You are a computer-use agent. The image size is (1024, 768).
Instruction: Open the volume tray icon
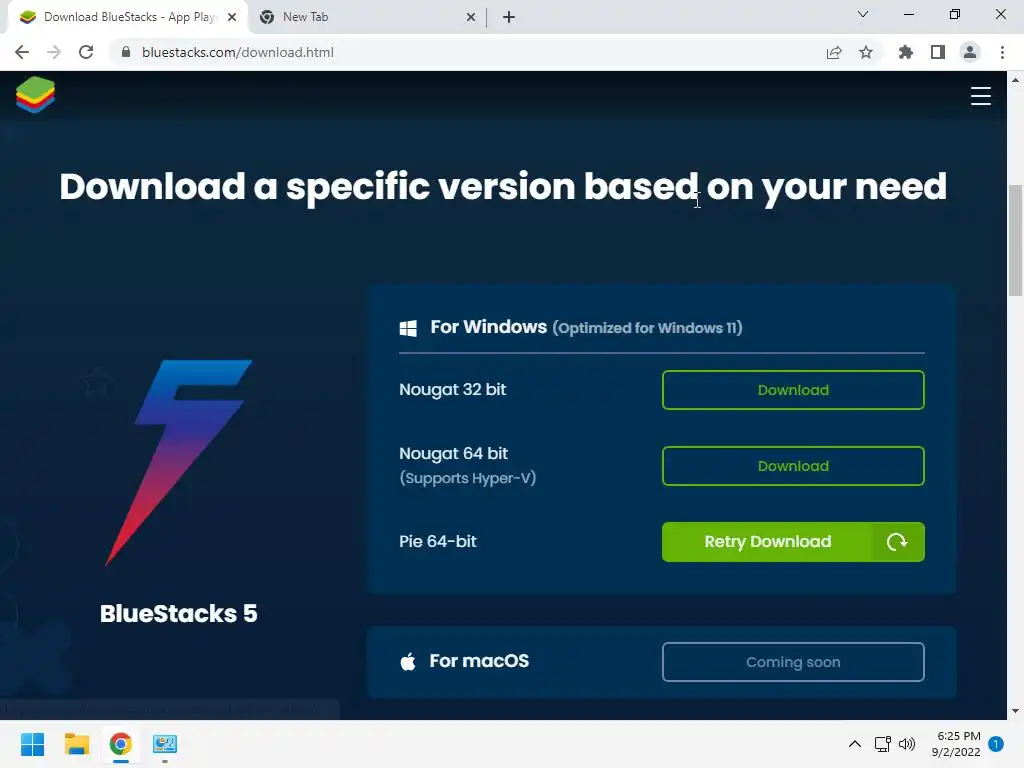[x=907, y=744]
